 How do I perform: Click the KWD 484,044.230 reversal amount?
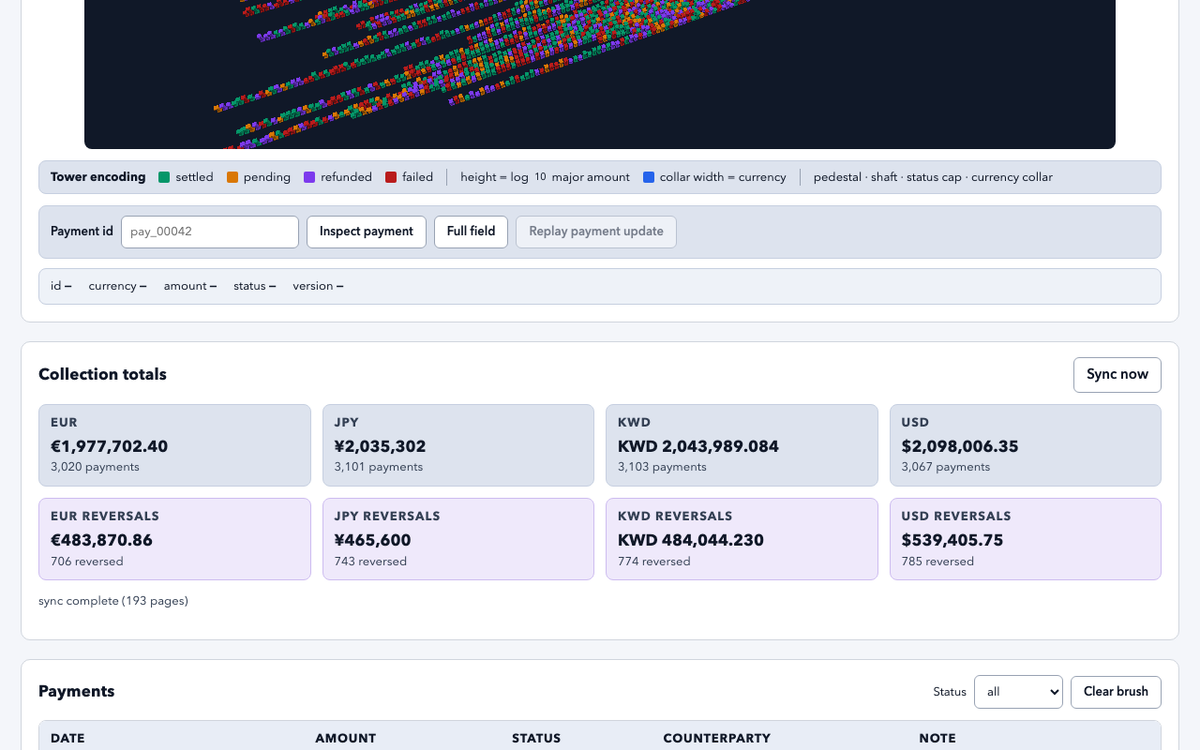tap(691, 540)
